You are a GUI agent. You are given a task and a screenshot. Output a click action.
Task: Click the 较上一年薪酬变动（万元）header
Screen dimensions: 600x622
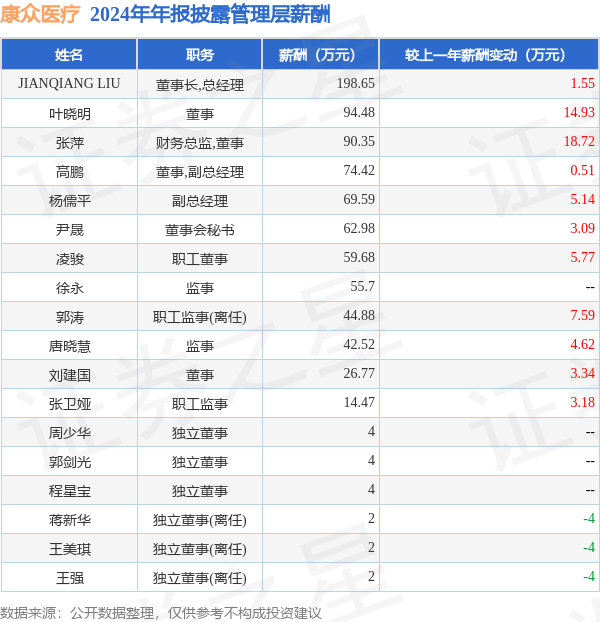click(x=489, y=55)
